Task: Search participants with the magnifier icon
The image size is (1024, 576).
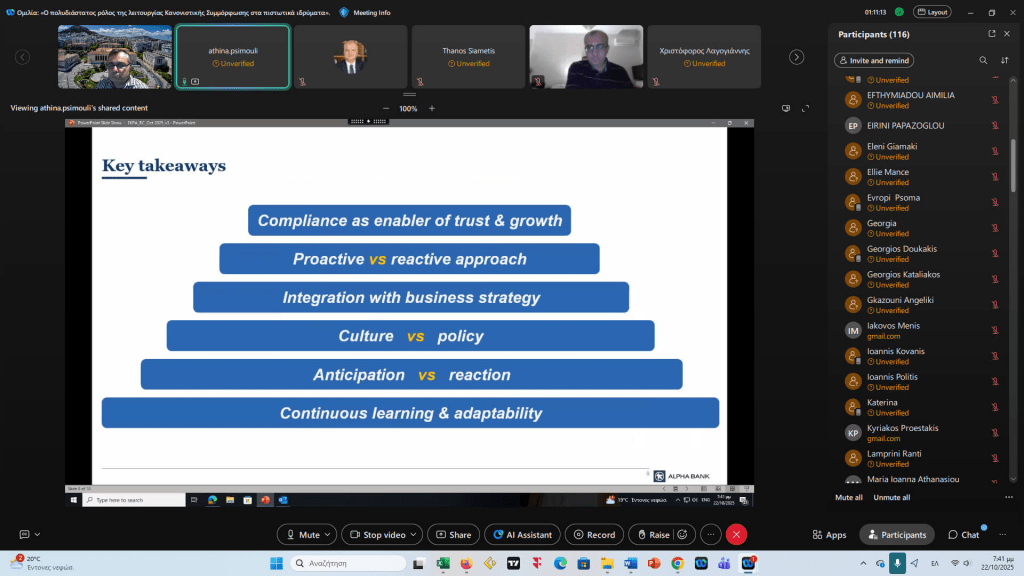Action: 983,60
